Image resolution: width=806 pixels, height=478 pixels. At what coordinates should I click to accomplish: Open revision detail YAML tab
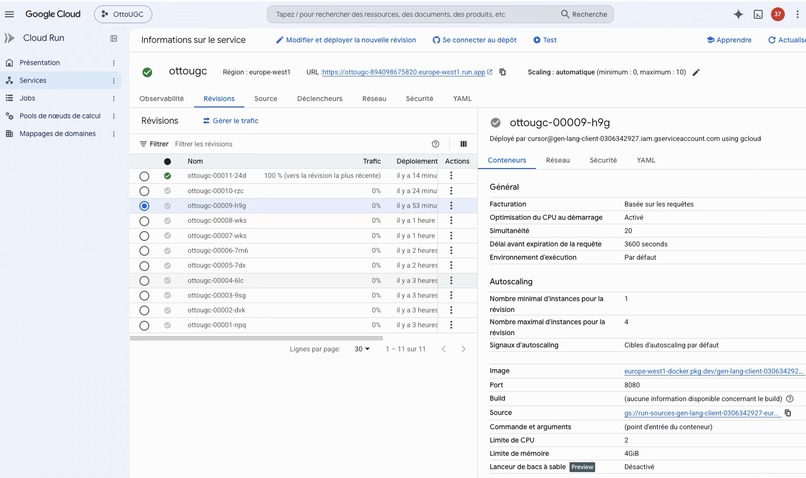pyautogui.click(x=646, y=160)
